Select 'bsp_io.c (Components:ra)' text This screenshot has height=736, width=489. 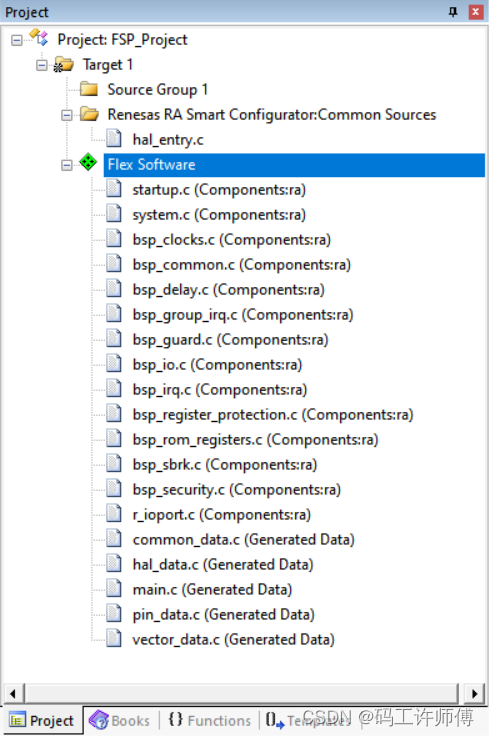[217, 365]
